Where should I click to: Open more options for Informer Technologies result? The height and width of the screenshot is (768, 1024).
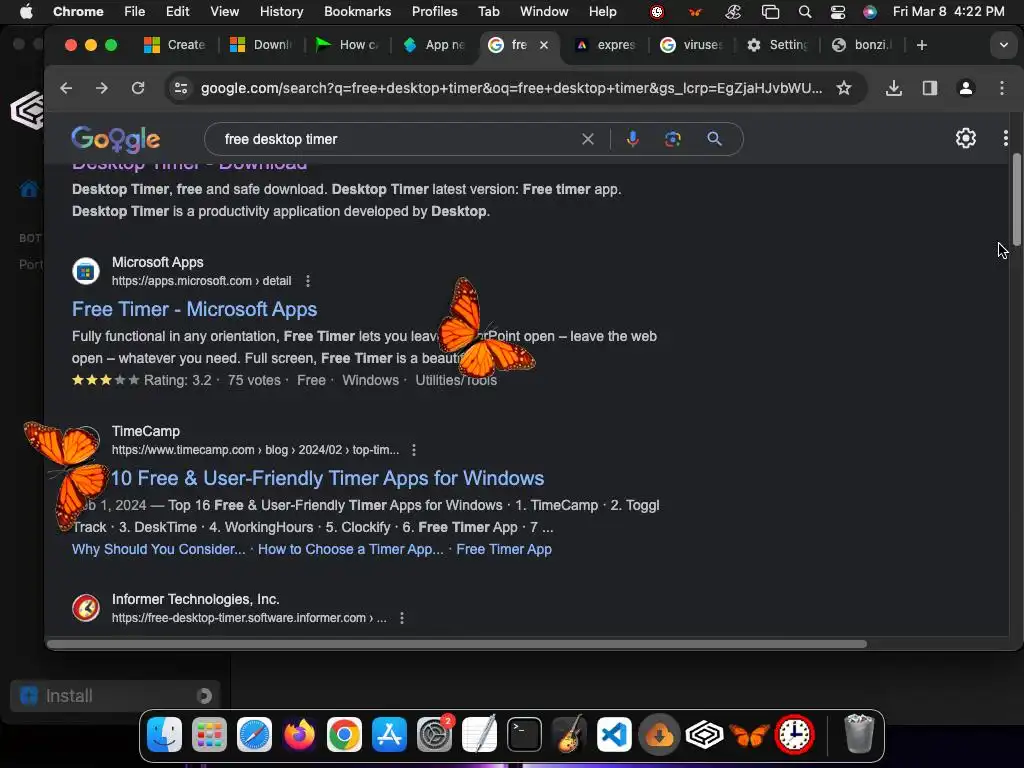402,618
